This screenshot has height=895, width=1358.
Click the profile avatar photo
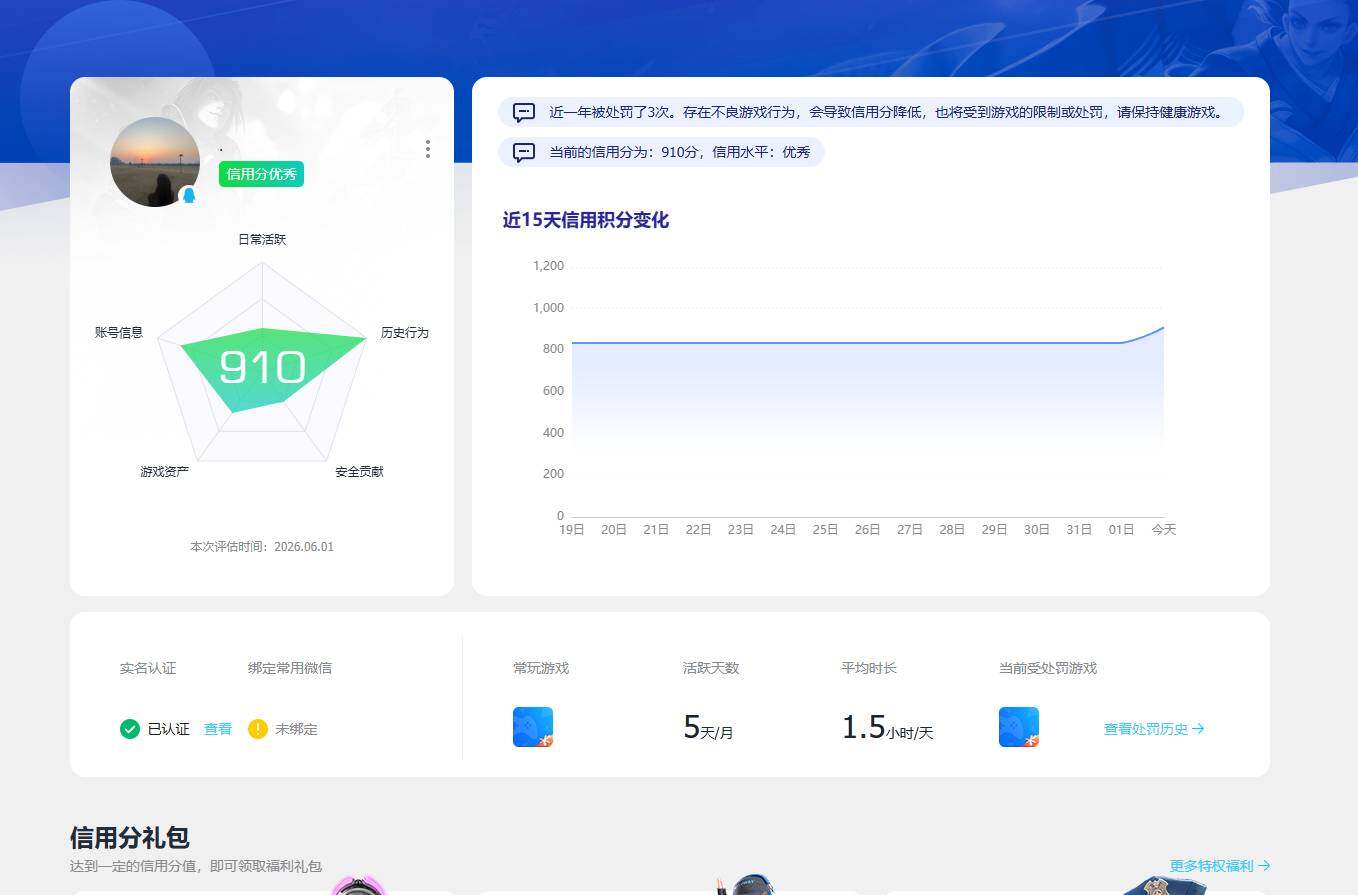(x=155, y=162)
